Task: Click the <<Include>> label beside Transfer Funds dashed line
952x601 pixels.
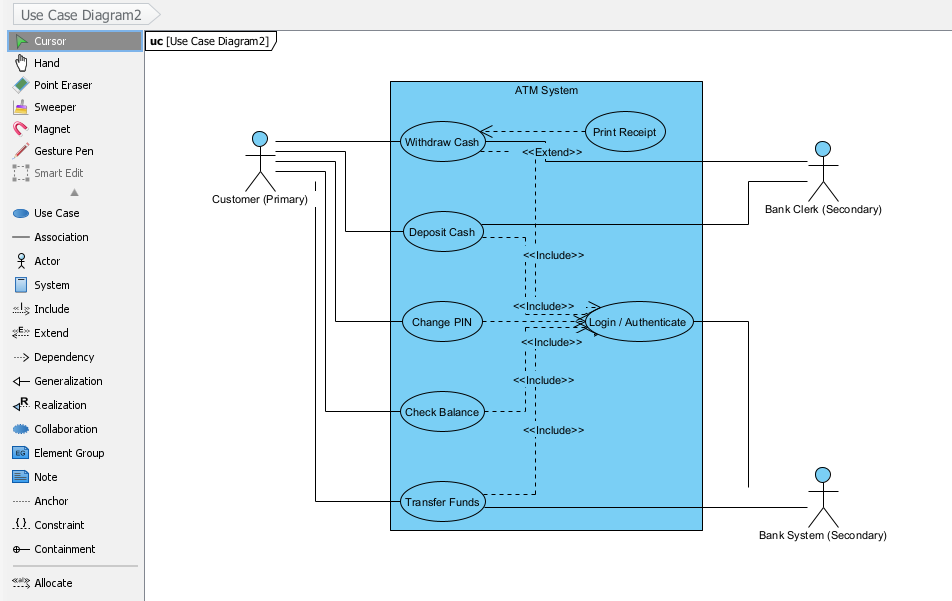Action: pyautogui.click(x=554, y=430)
